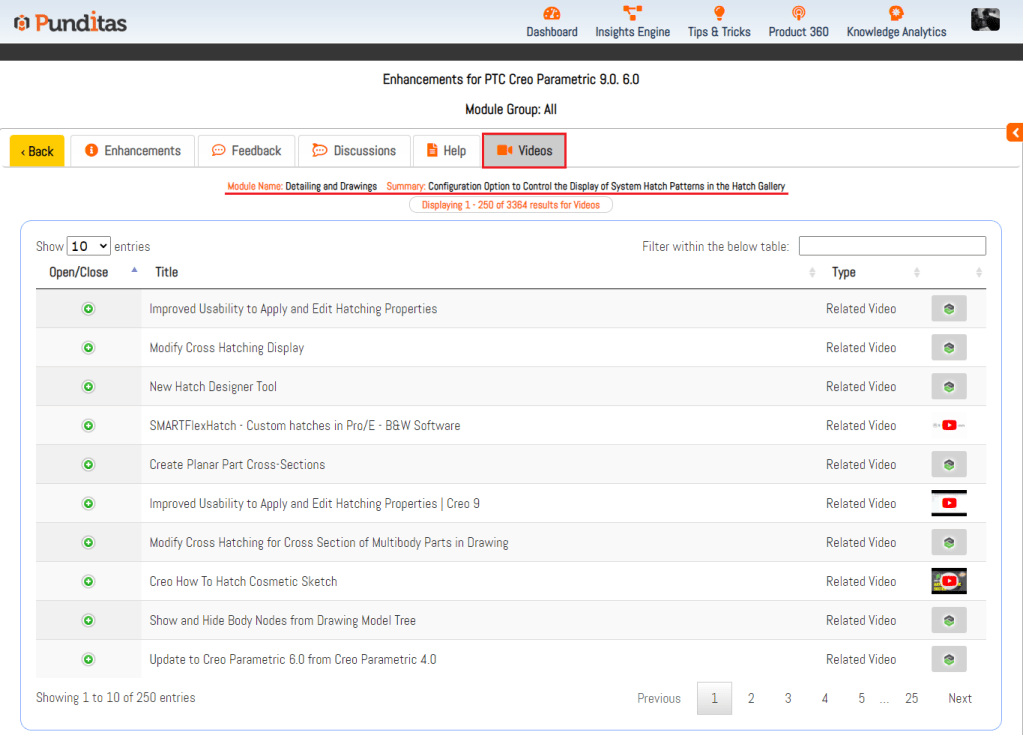
Task: Open the Dashboard icon in top navigation
Action: coord(552,14)
